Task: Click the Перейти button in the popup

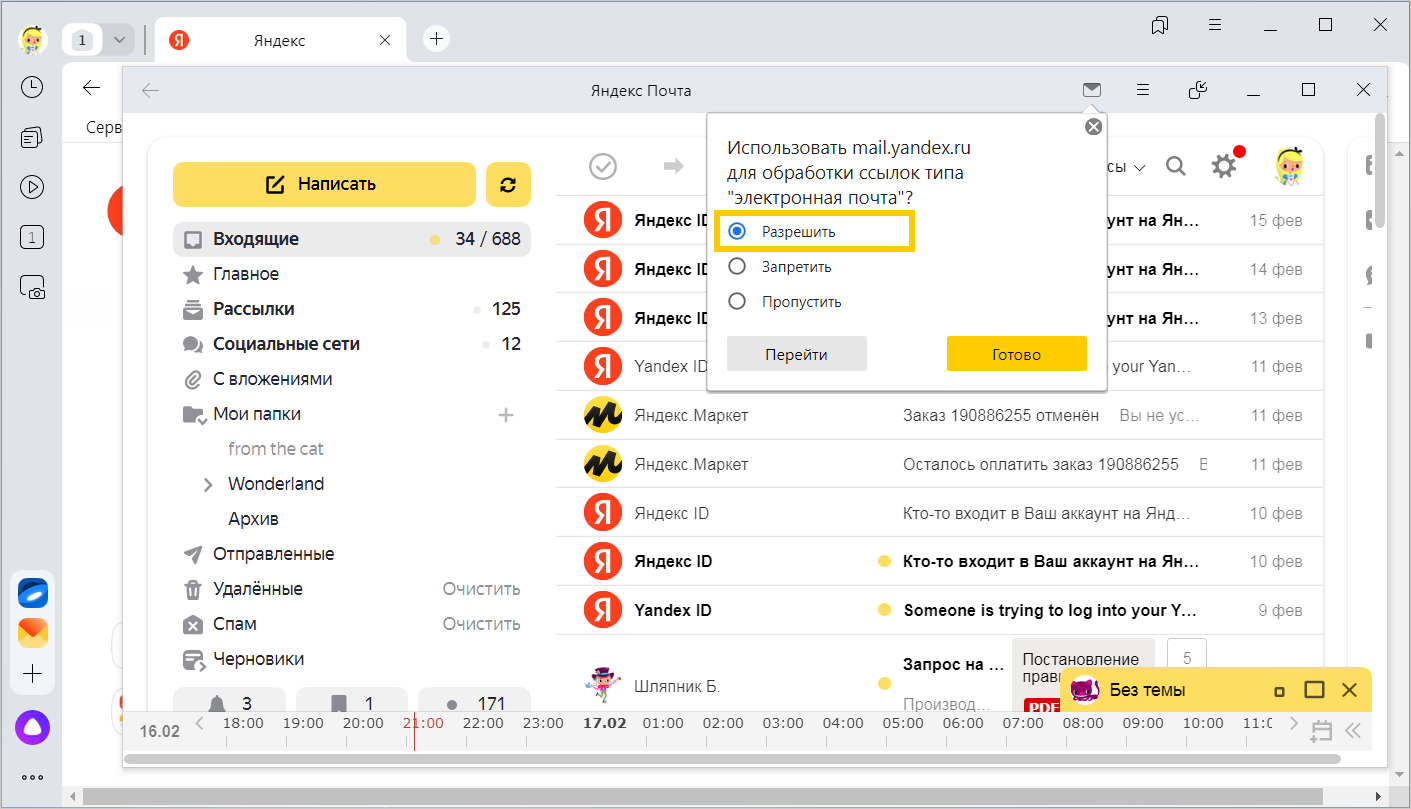Action: coord(797,354)
